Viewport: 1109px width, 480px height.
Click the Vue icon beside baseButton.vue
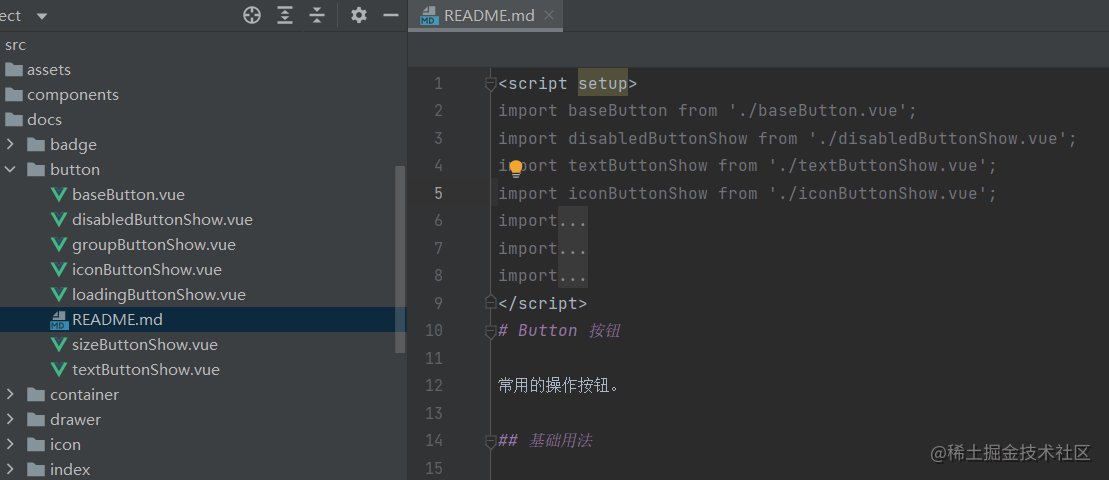(59, 195)
